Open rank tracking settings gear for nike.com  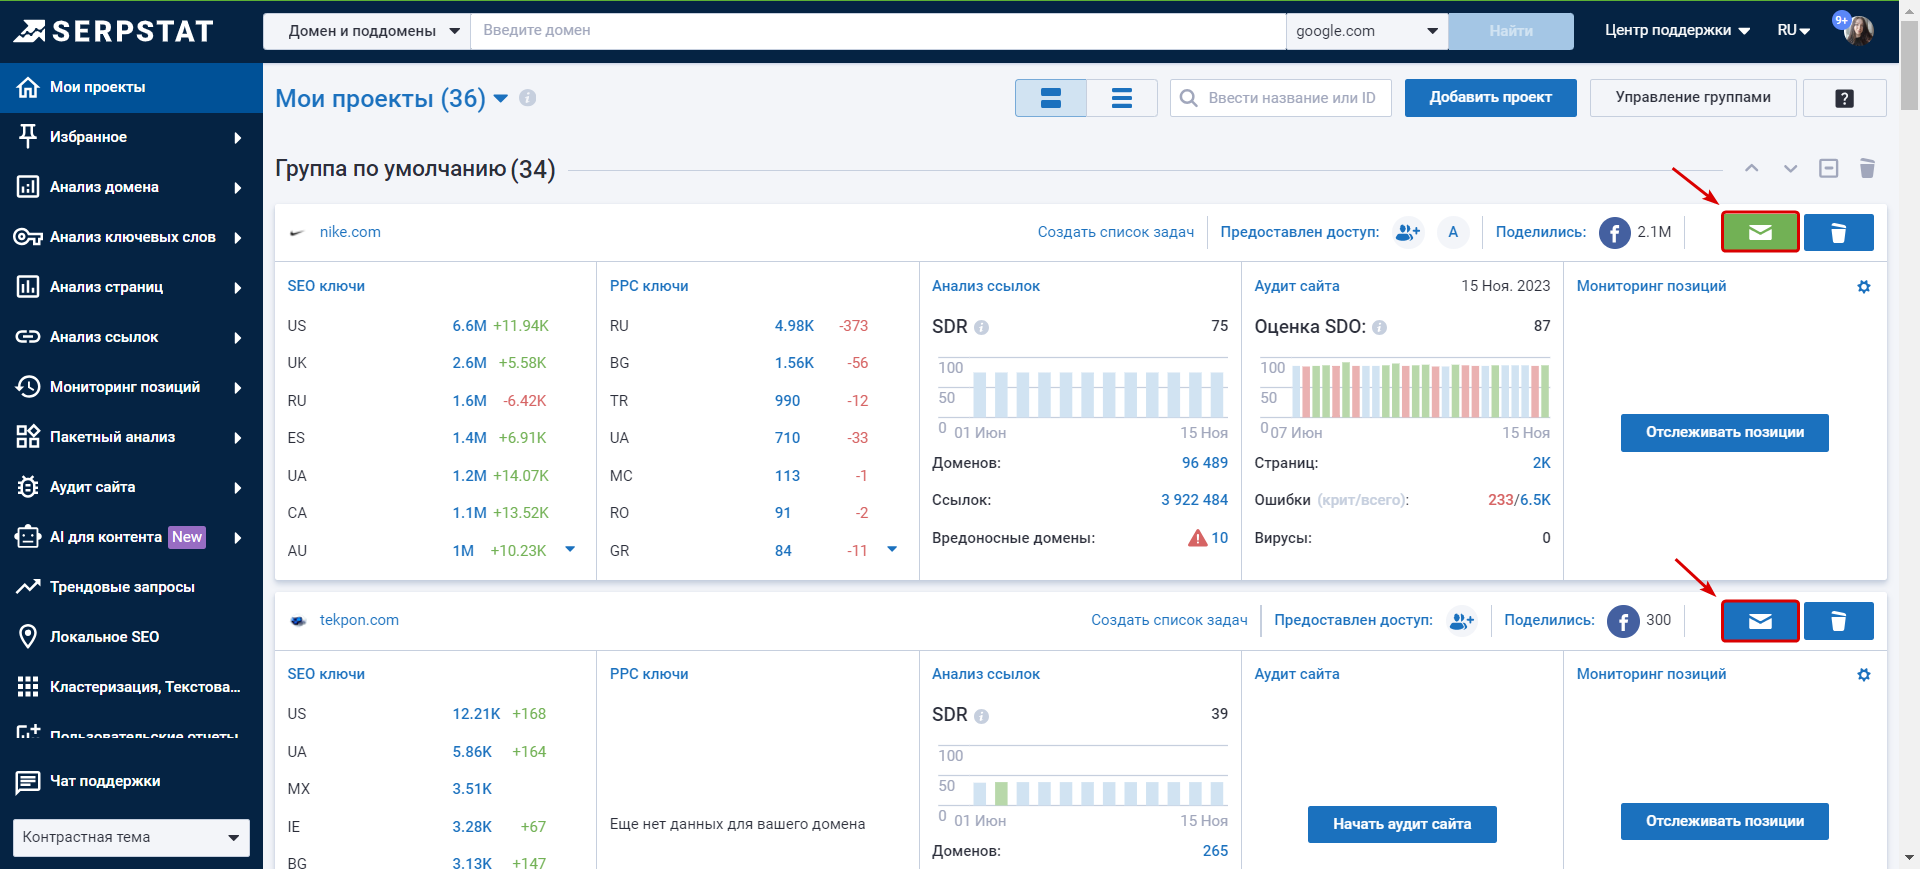click(x=1863, y=287)
